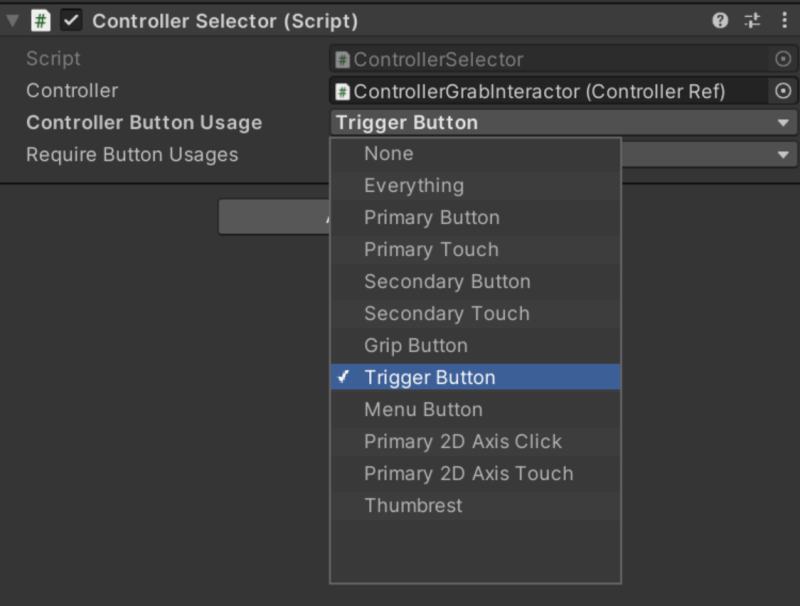This screenshot has width=800, height=606.
Task: Select the Grip Button option
Action: click(x=416, y=346)
